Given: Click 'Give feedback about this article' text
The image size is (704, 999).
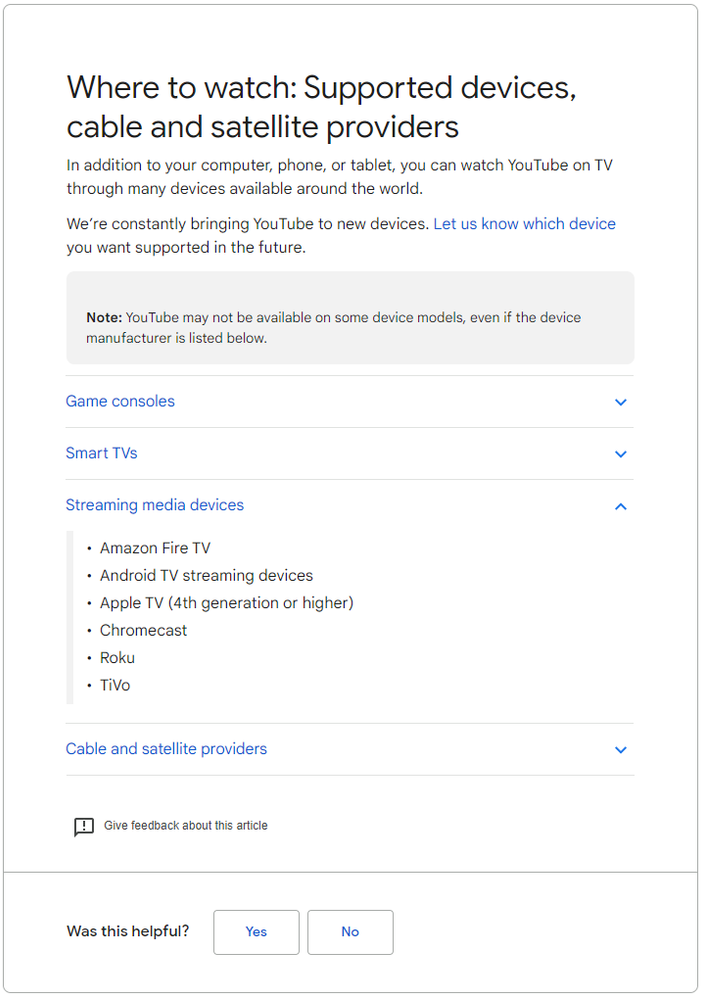Looking at the screenshot, I should tap(185, 826).
